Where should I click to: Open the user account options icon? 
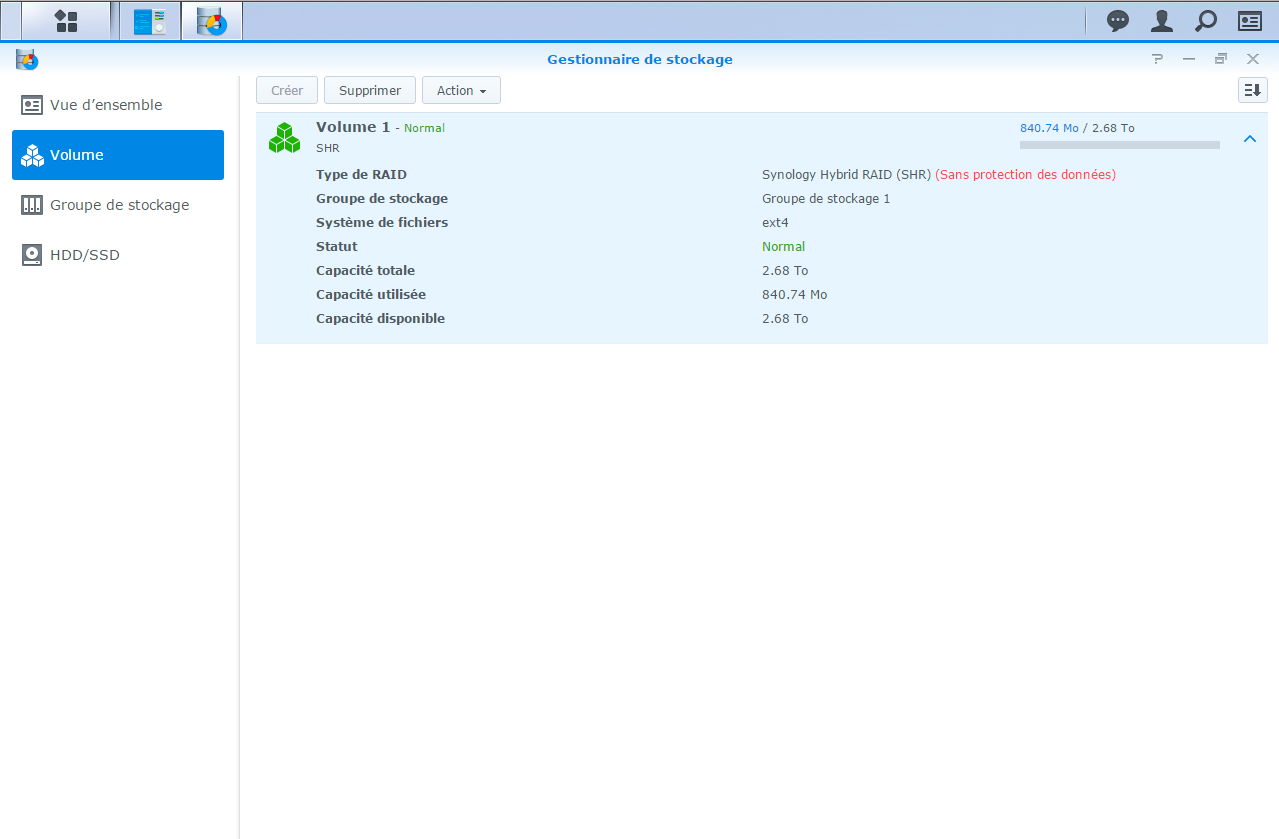[x=1161, y=21]
